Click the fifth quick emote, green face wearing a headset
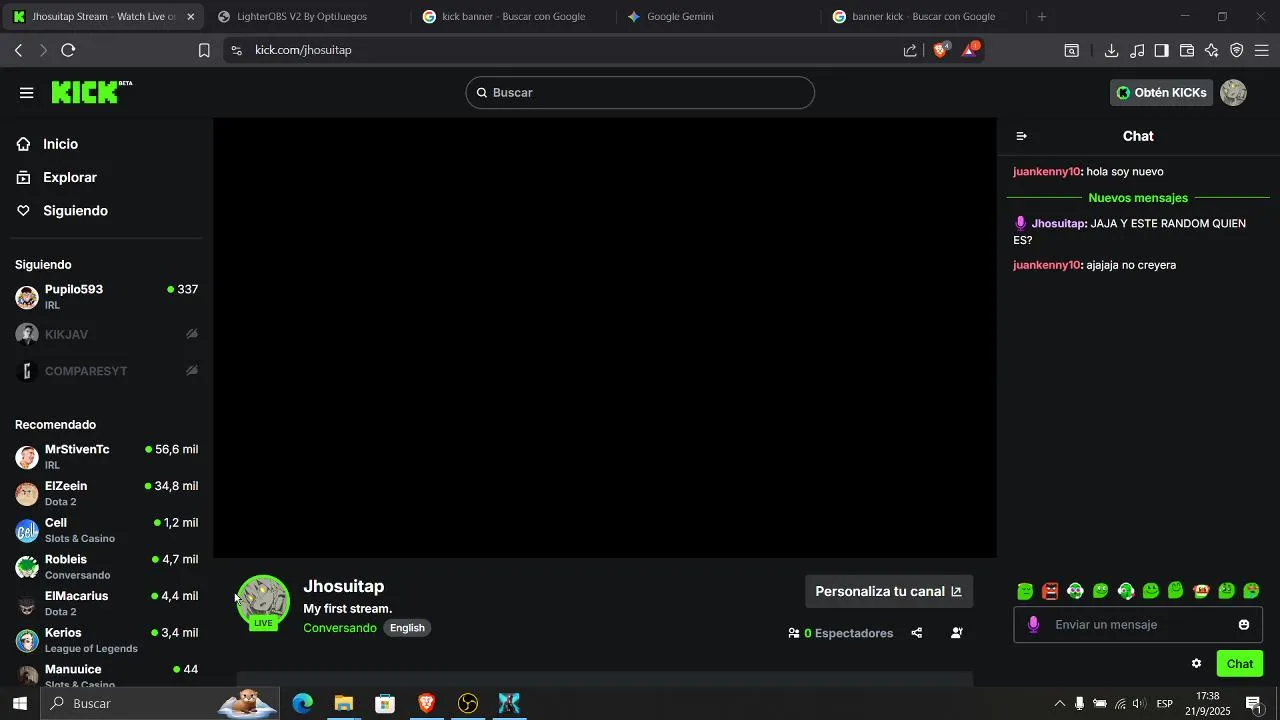Viewport: 1280px width, 720px height. click(1126, 591)
